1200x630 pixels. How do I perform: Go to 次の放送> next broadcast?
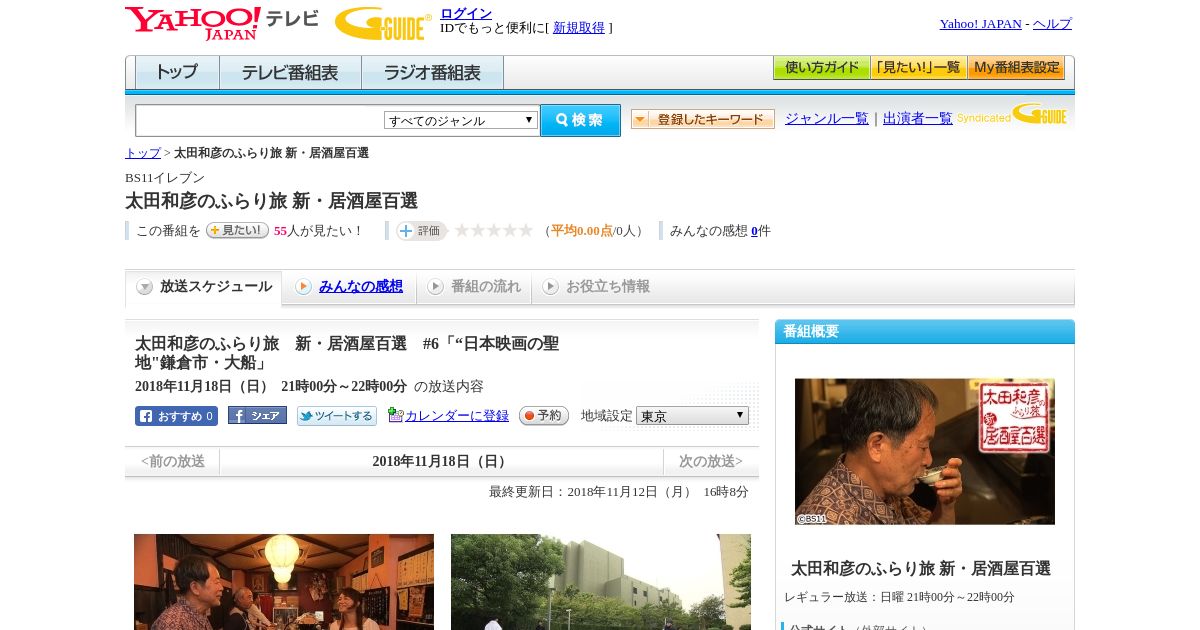click(x=711, y=461)
